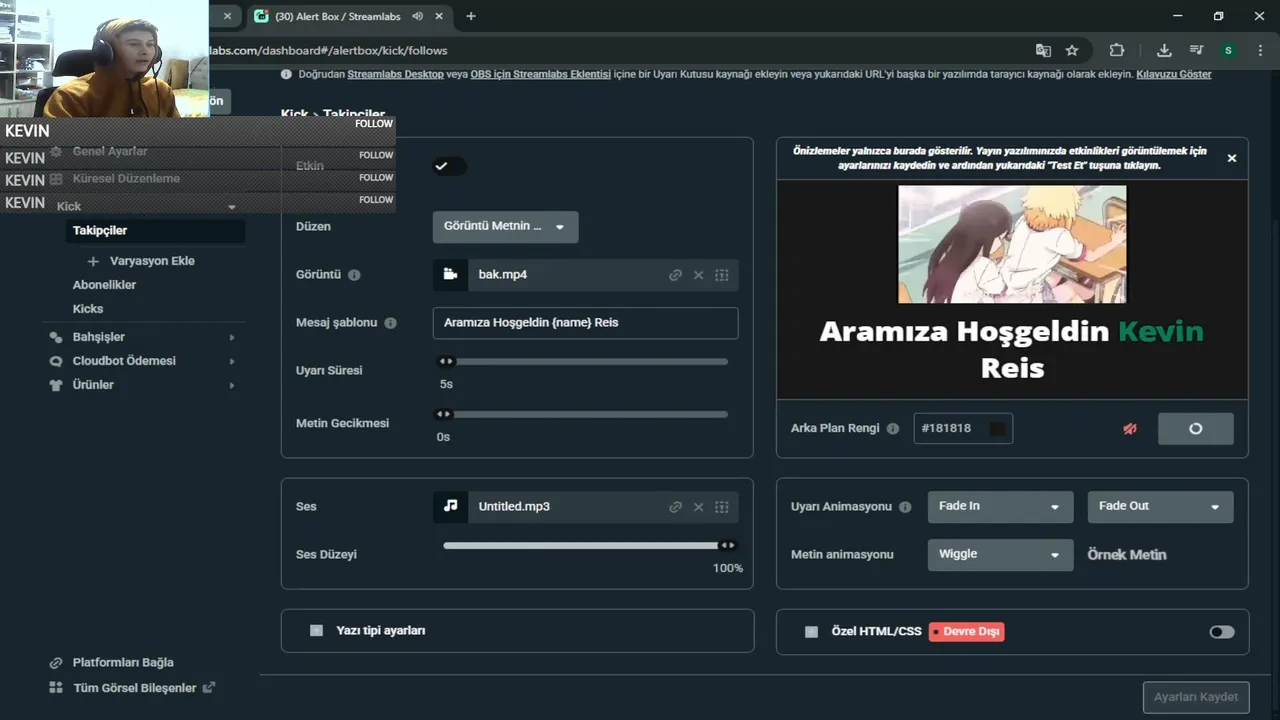Open the browser downloads icon

click(x=1164, y=50)
